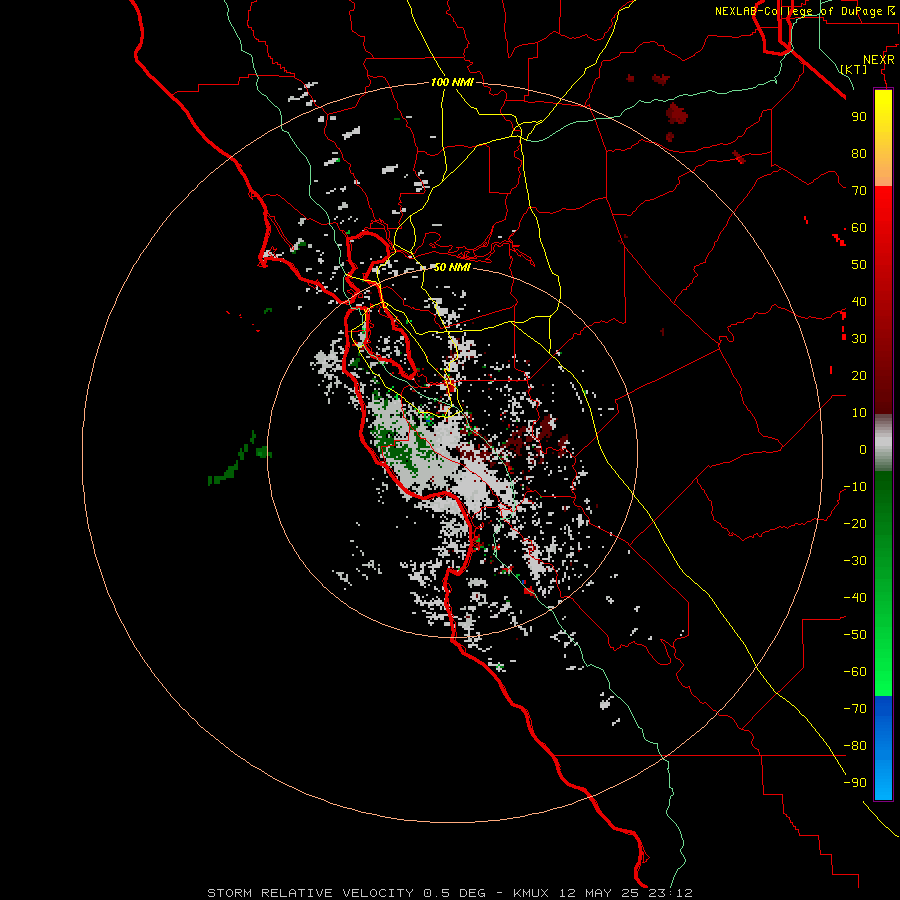Click the -10 value on the velocity scale
The image size is (900, 900).
tap(855, 487)
